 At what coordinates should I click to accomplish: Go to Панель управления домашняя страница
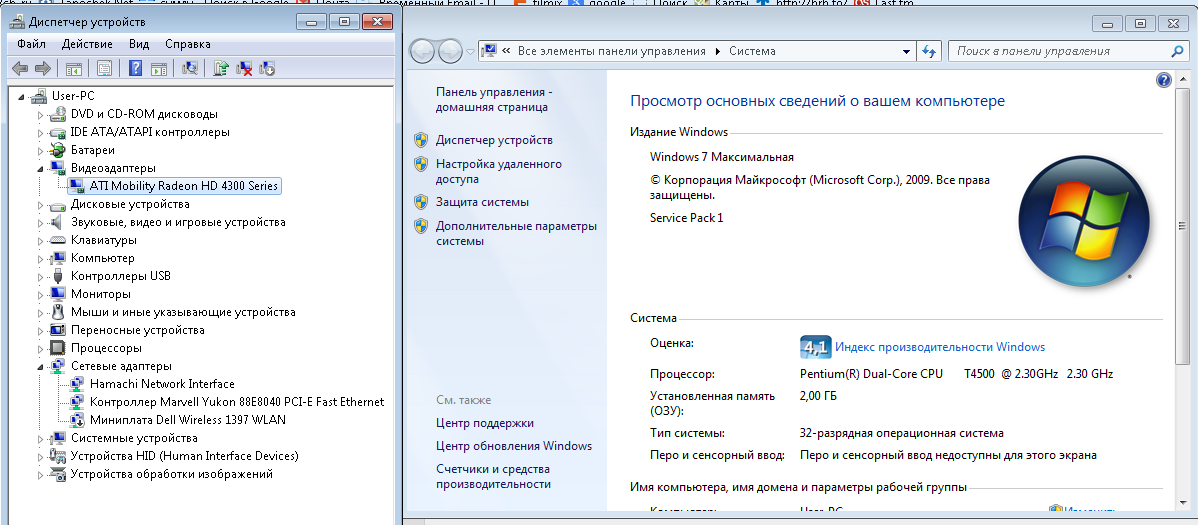(x=494, y=99)
